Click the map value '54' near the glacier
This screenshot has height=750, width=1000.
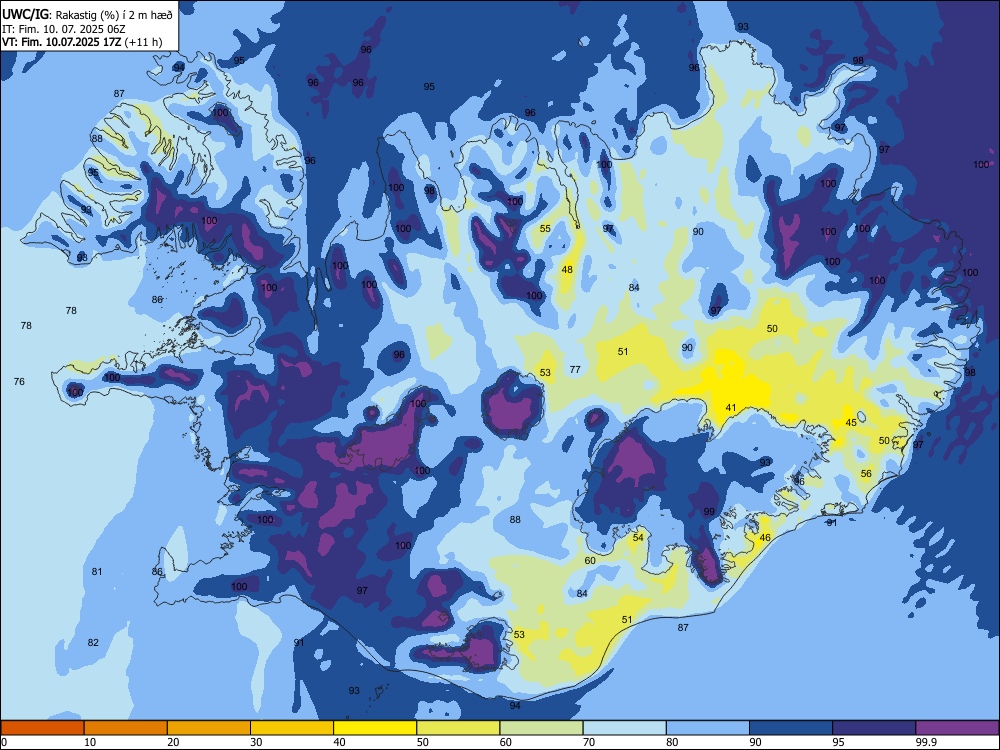click(x=638, y=538)
